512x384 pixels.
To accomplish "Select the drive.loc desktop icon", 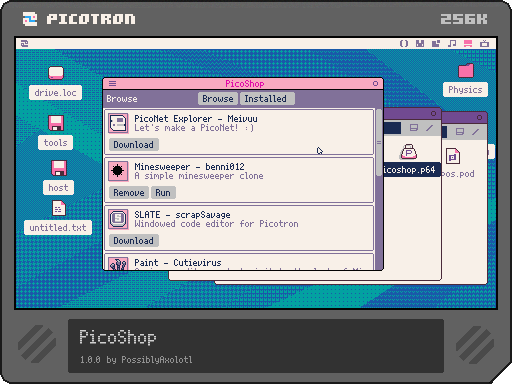I will point(56,73).
